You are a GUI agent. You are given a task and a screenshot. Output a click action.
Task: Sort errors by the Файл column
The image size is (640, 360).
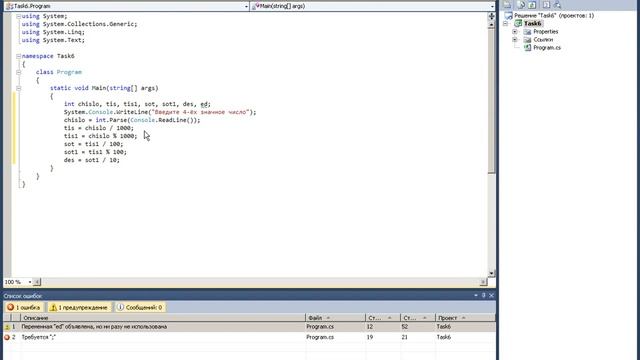(x=335, y=318)
